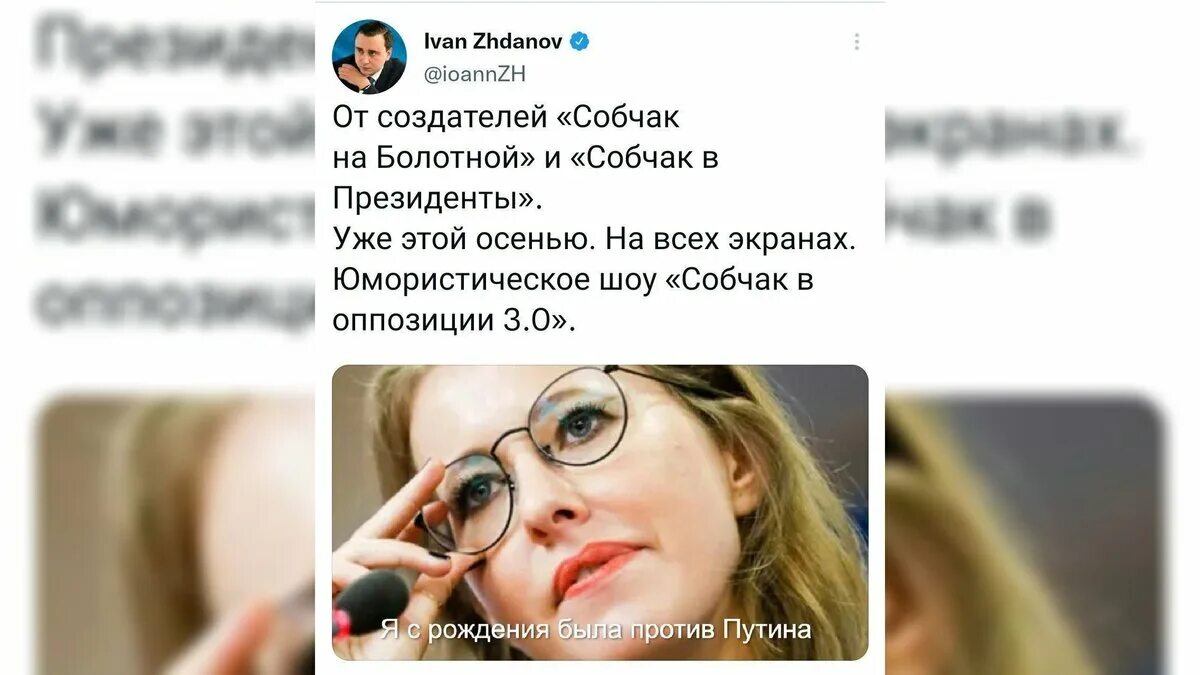1200x675 pixels.
Task: Open Ivan Zhdanov's profile avatar
Action: [x=369, y=57]
